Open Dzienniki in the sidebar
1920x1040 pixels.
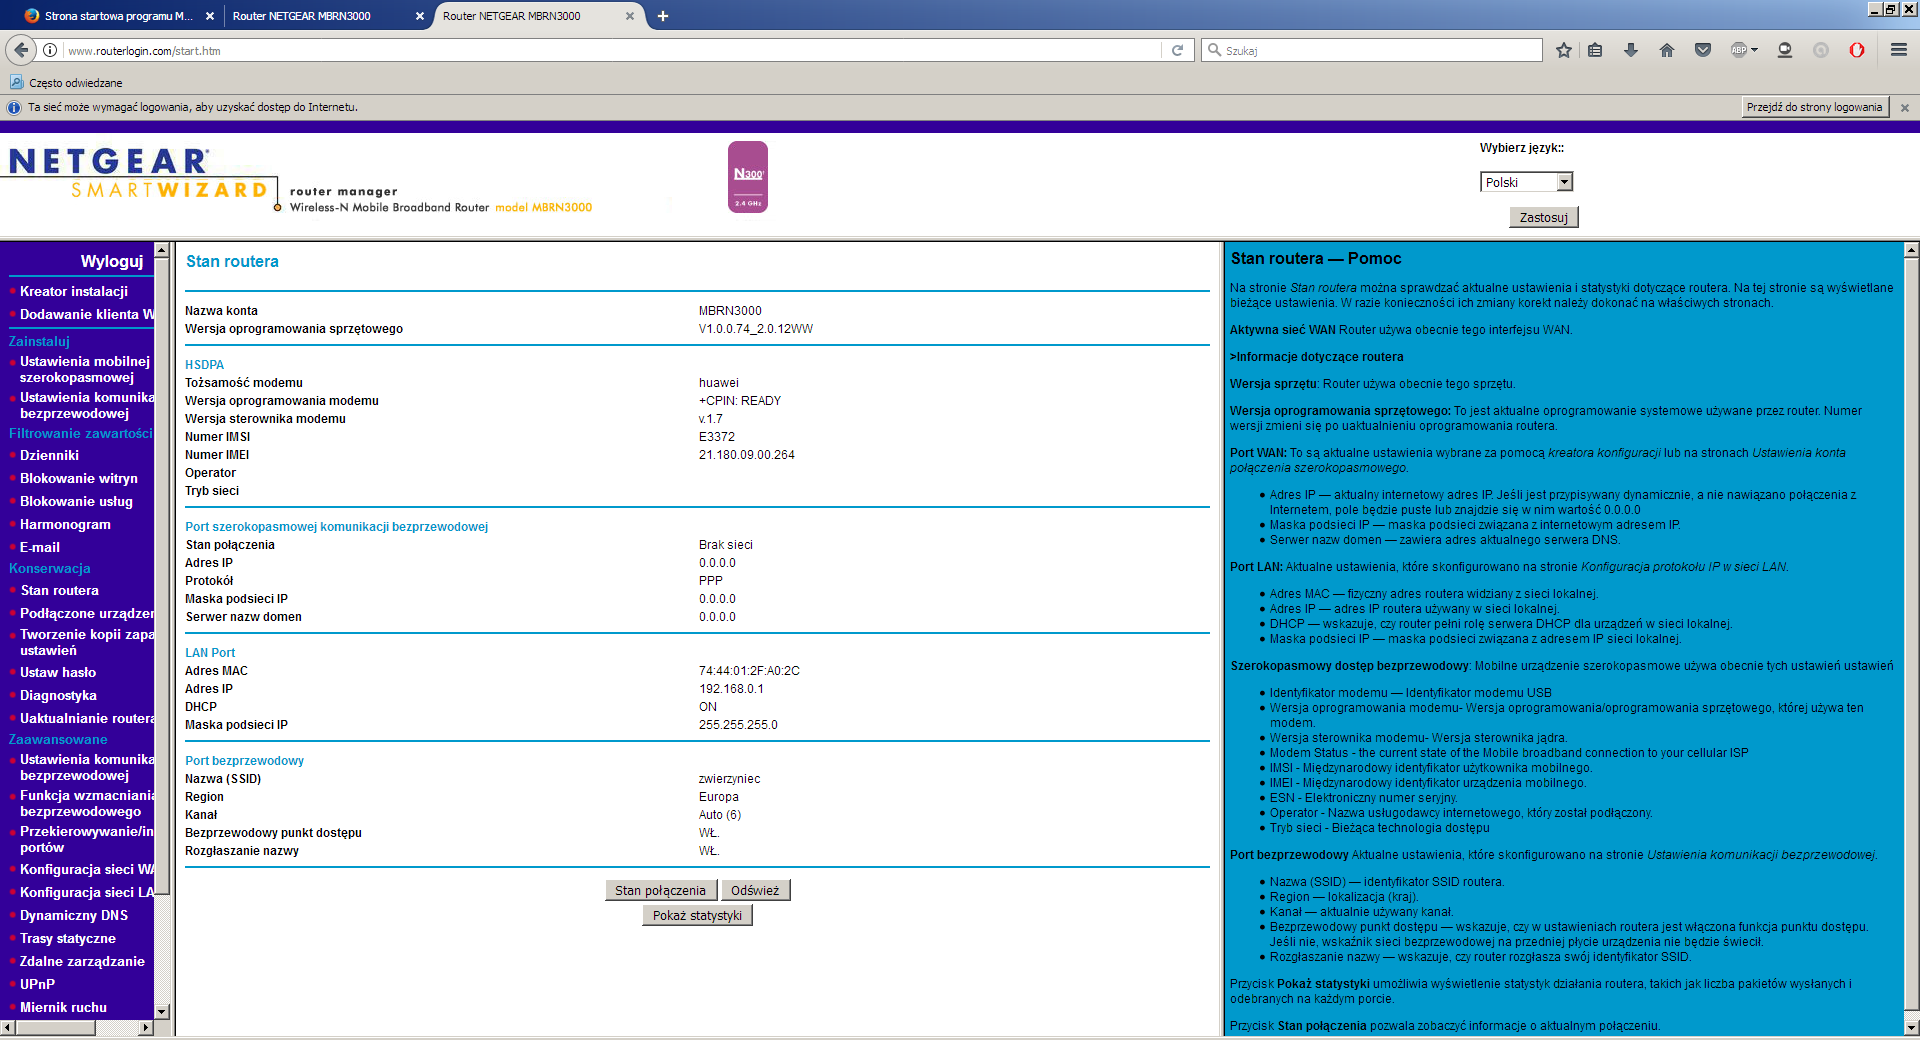49,455
